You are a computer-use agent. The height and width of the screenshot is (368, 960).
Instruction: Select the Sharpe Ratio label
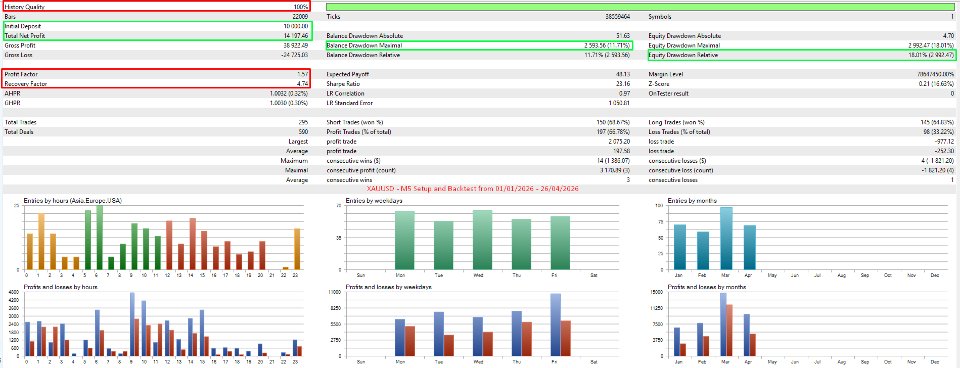pos(344,84)
